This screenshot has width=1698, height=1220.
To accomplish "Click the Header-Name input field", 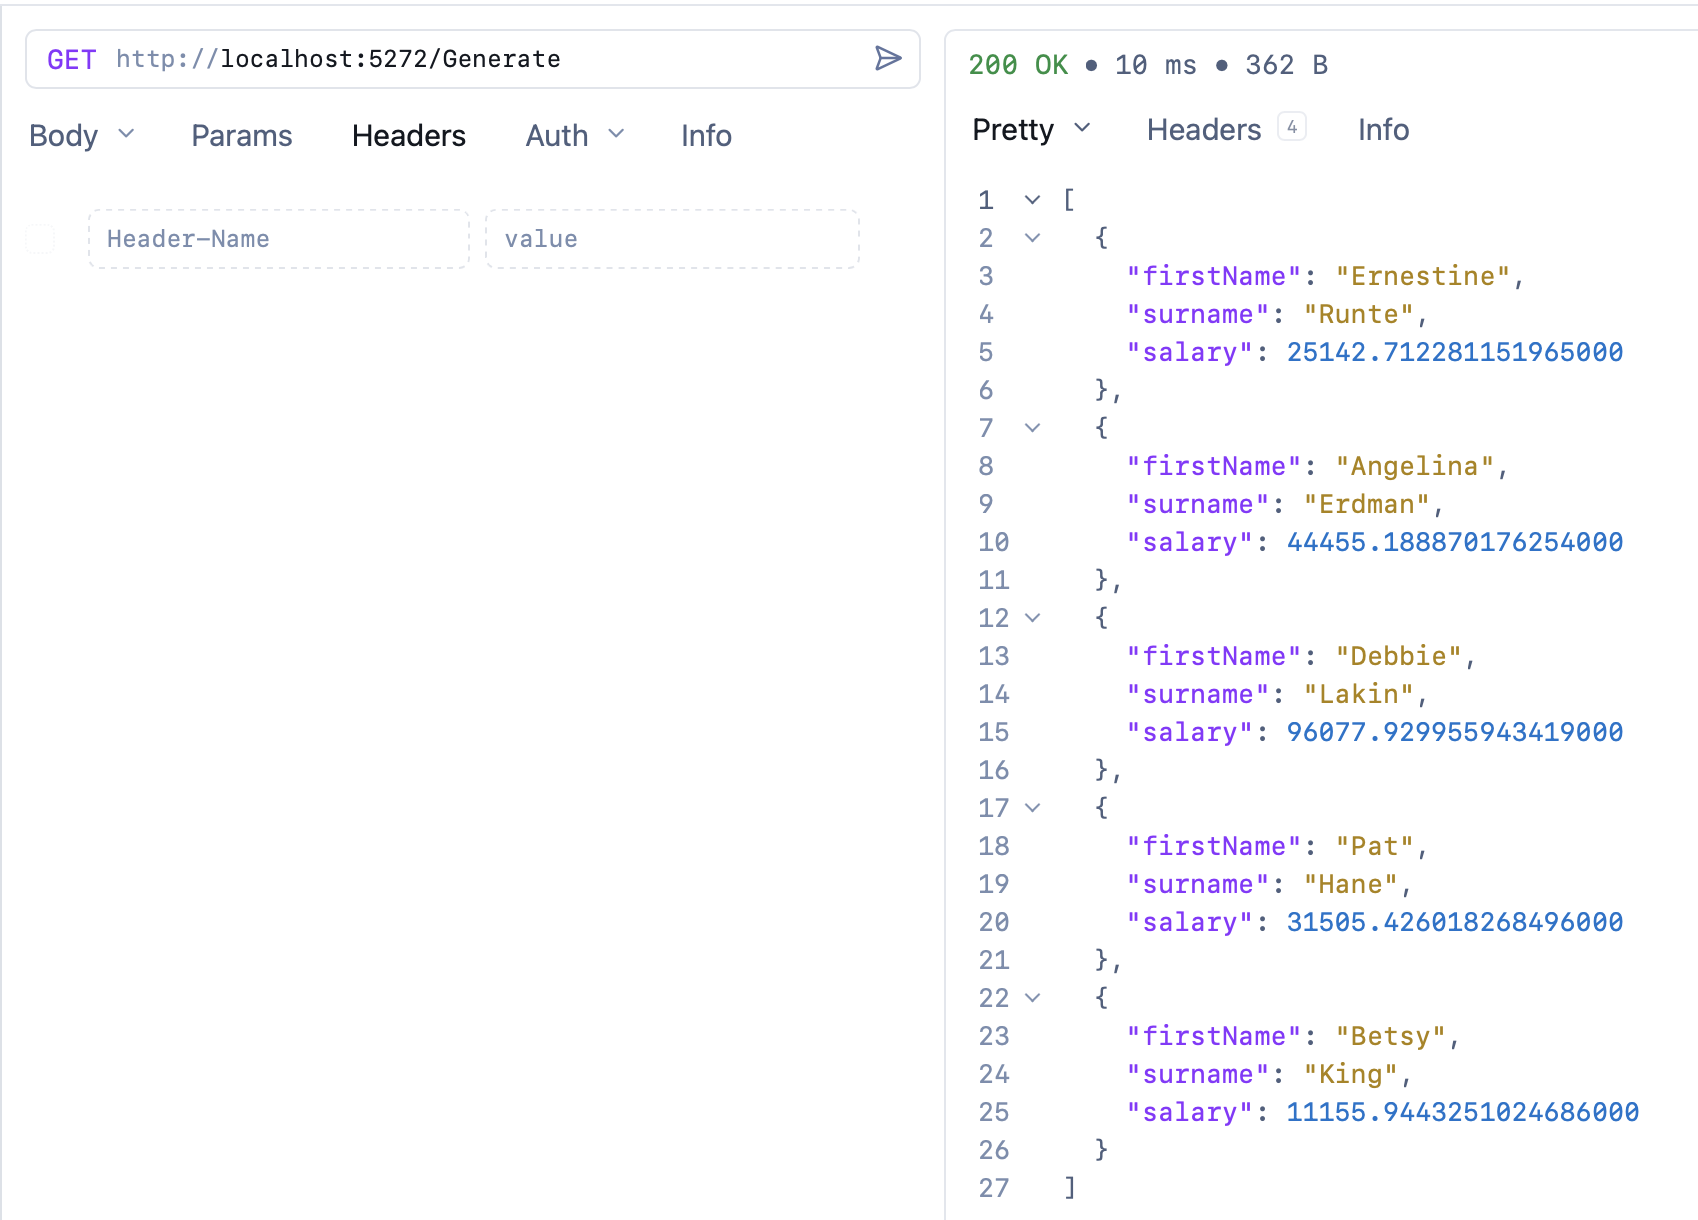I will click(278, 239).
